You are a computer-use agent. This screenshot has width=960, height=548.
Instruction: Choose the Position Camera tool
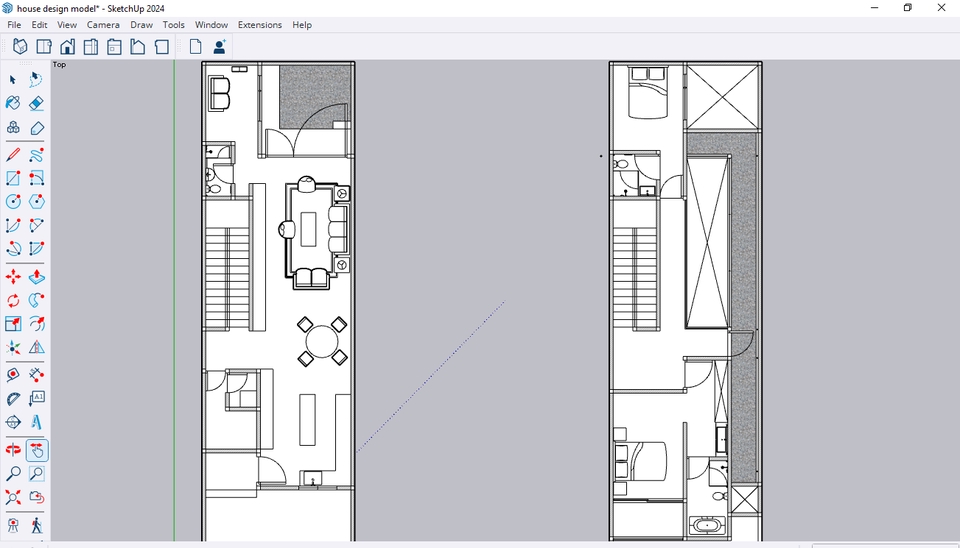[x=13, y=525]
